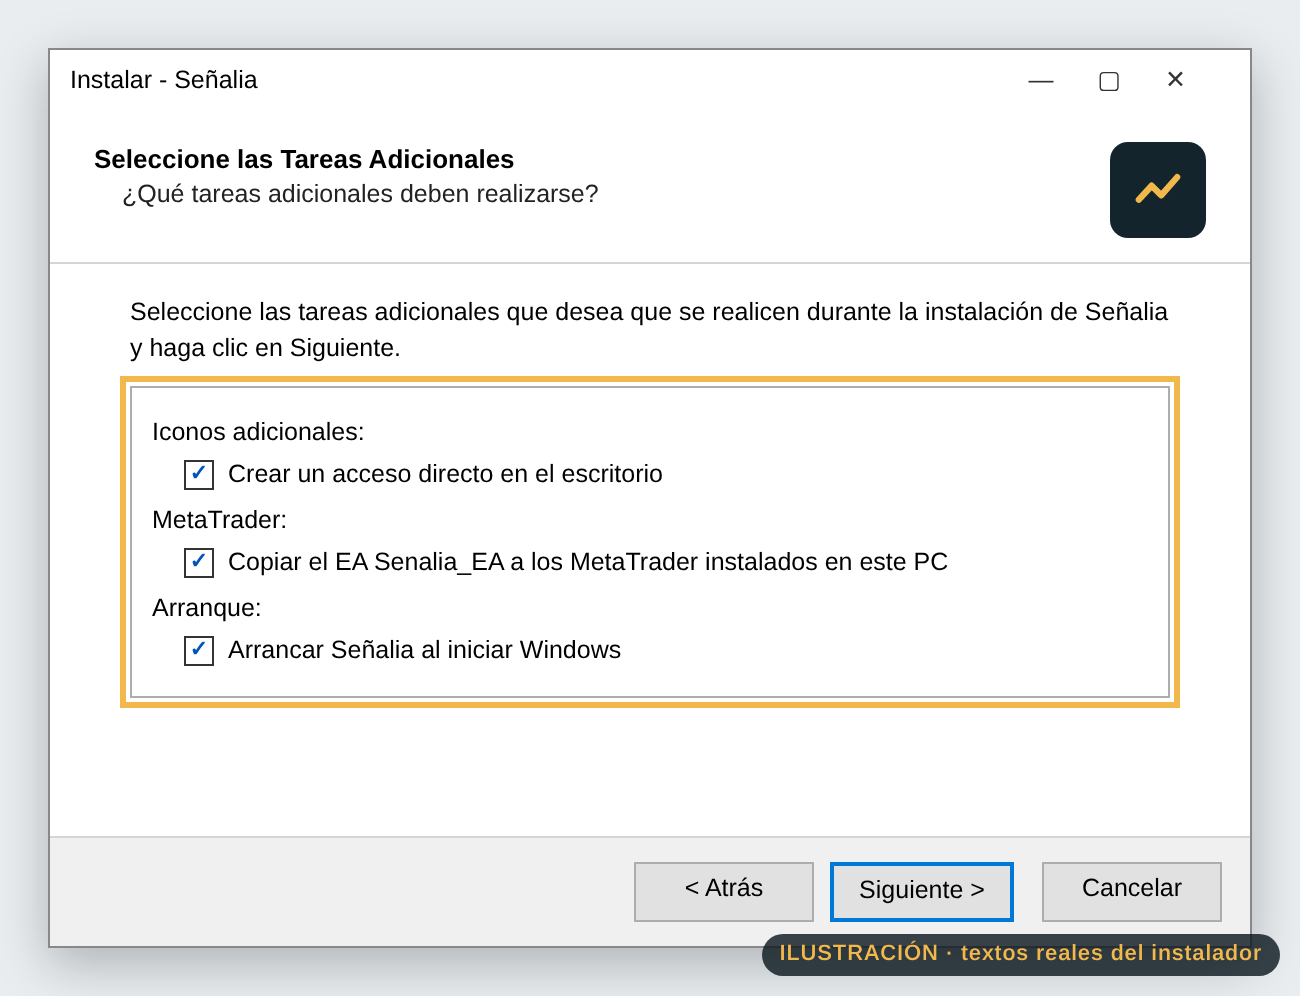
Task: Toggle the Copiar el EA Senalia_EA checkbox
Action: [199, 562]
